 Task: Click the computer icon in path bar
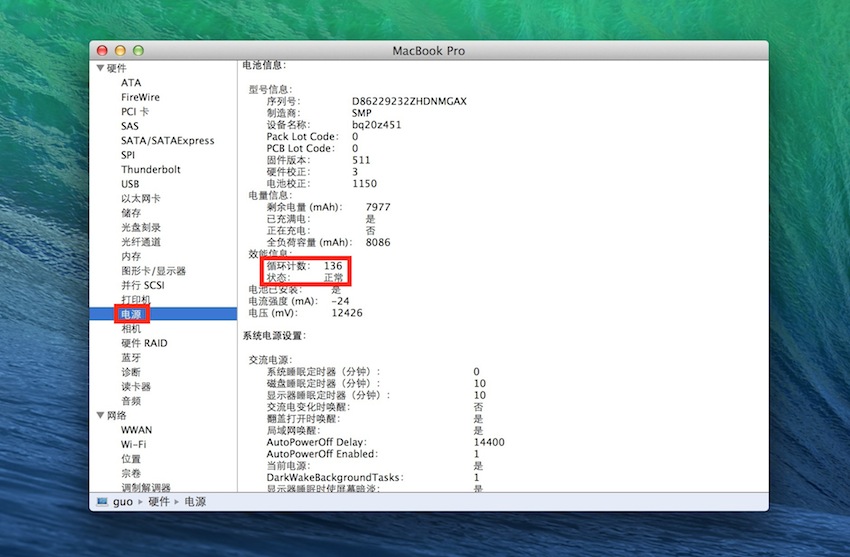click(x=102, y=502)
